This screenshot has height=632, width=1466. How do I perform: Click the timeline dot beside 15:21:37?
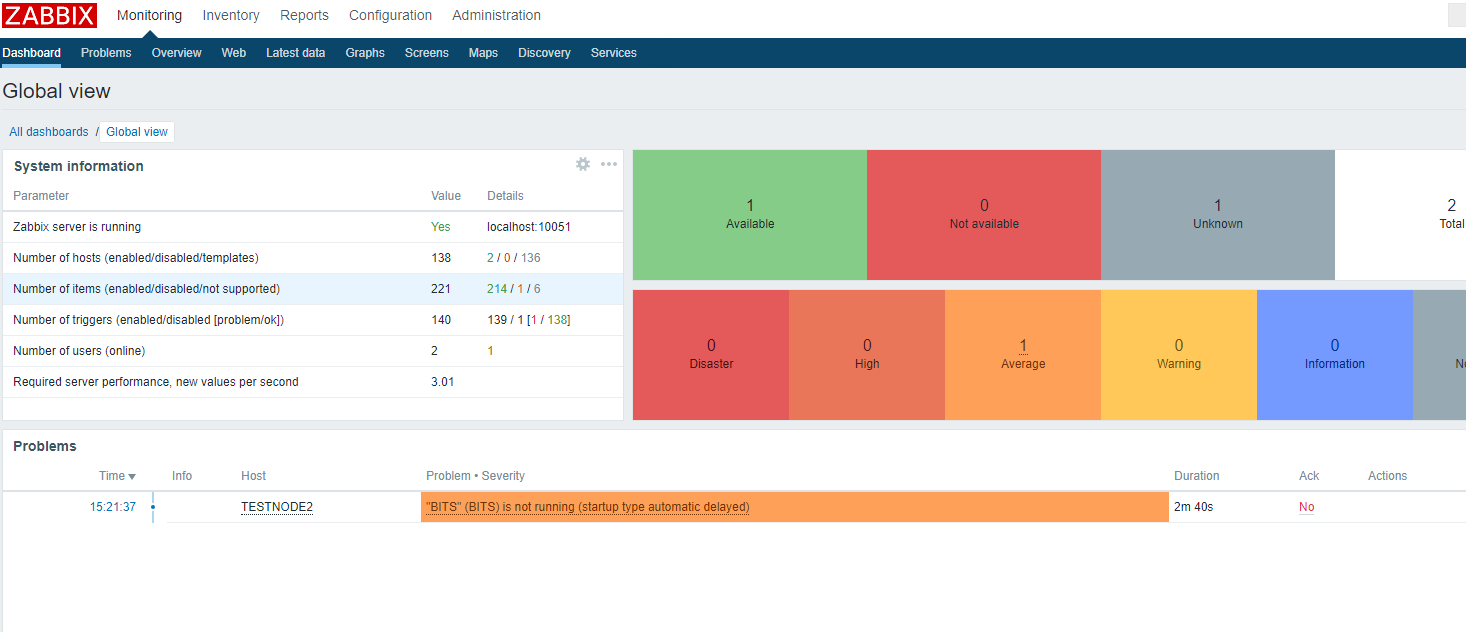152,507
